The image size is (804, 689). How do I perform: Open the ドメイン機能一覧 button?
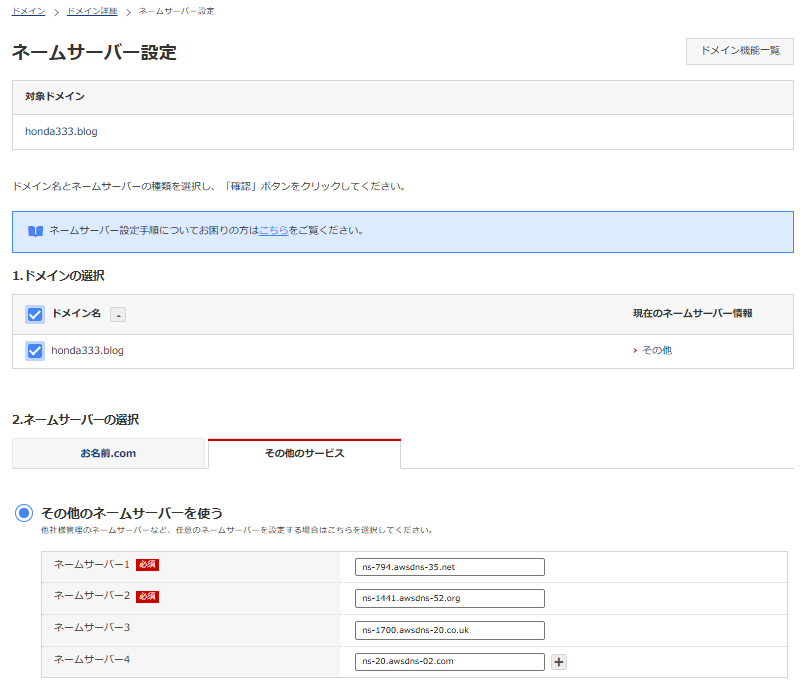(739, 51)
